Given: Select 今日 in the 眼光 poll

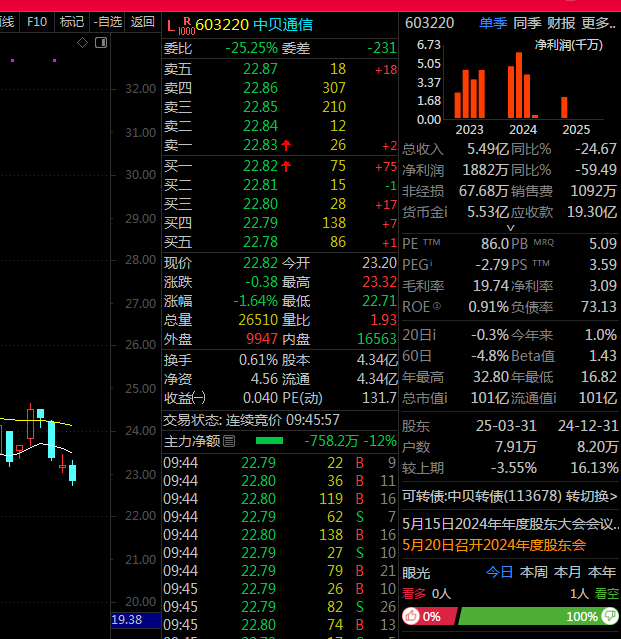Looking at the screenshot, I should [x=500, y=572].
